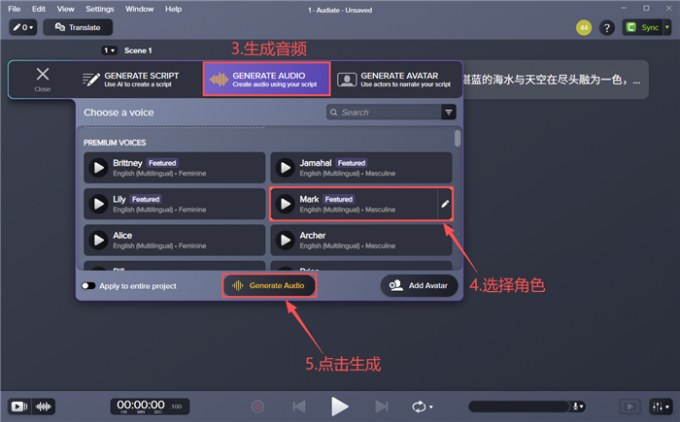This screenshot has width=680, height=422.
Task: Switch to video view icon
Action: tap(19, 406)
